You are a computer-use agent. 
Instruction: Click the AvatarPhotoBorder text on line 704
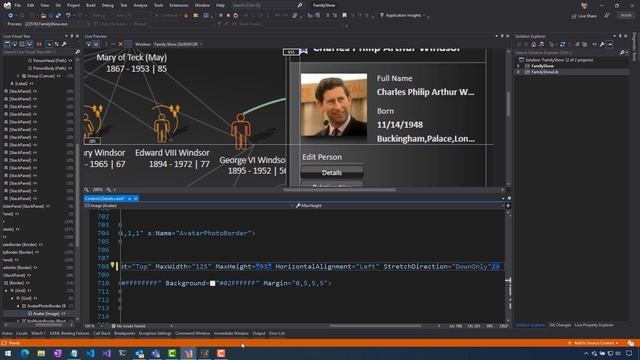tap(213, 233)
